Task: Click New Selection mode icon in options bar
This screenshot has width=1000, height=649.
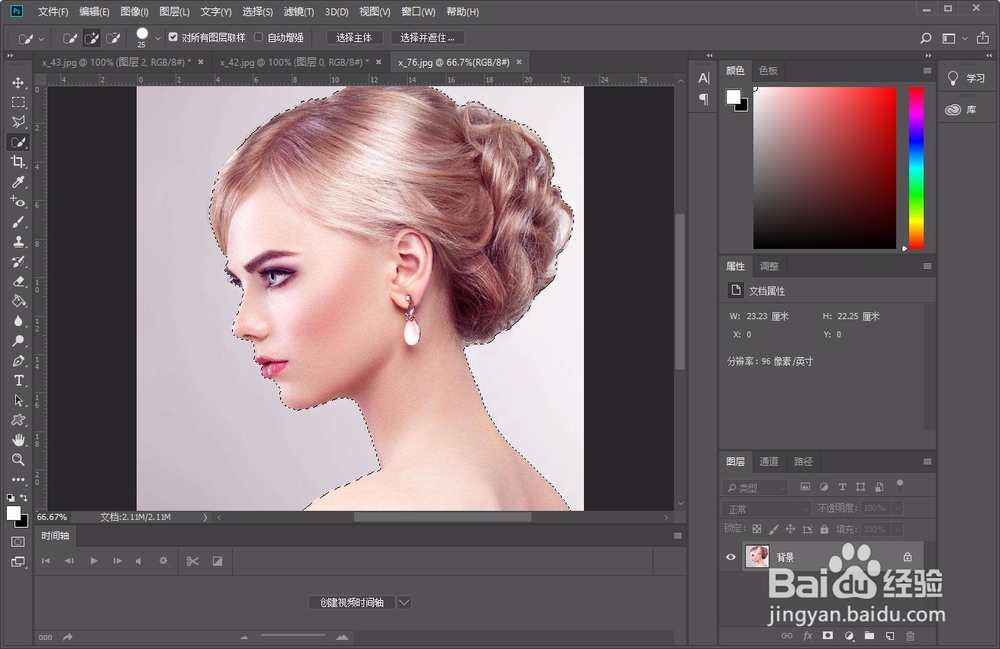Action: [x=70, y=38]
